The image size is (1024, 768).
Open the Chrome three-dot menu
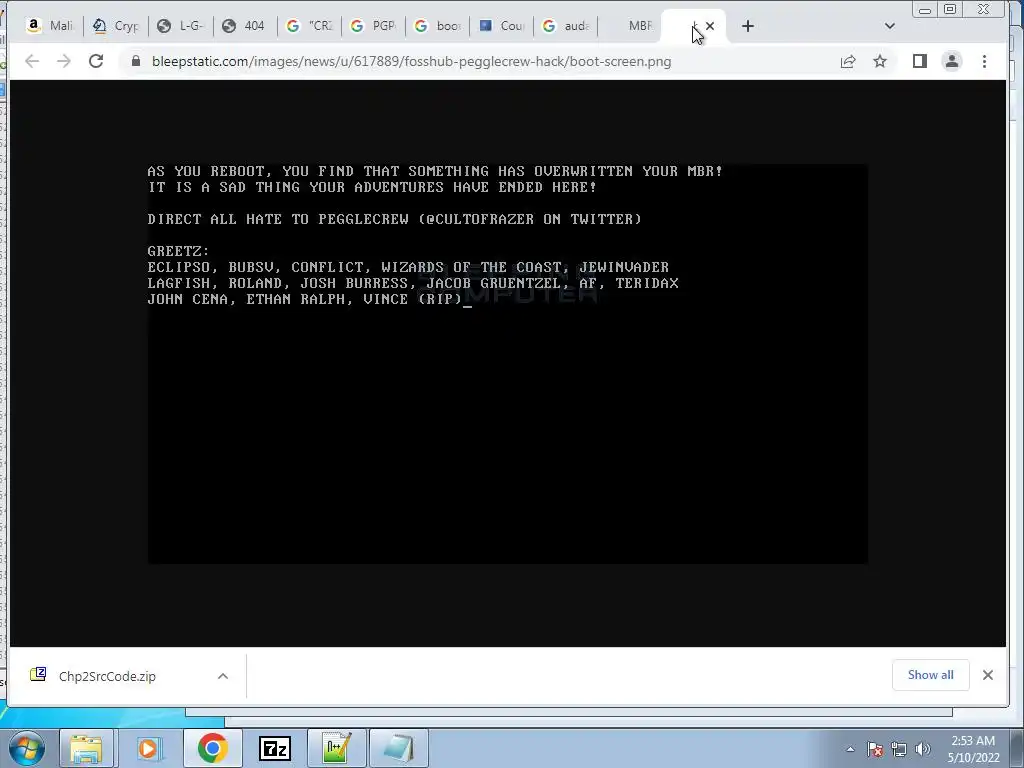[x=984, y=61]
